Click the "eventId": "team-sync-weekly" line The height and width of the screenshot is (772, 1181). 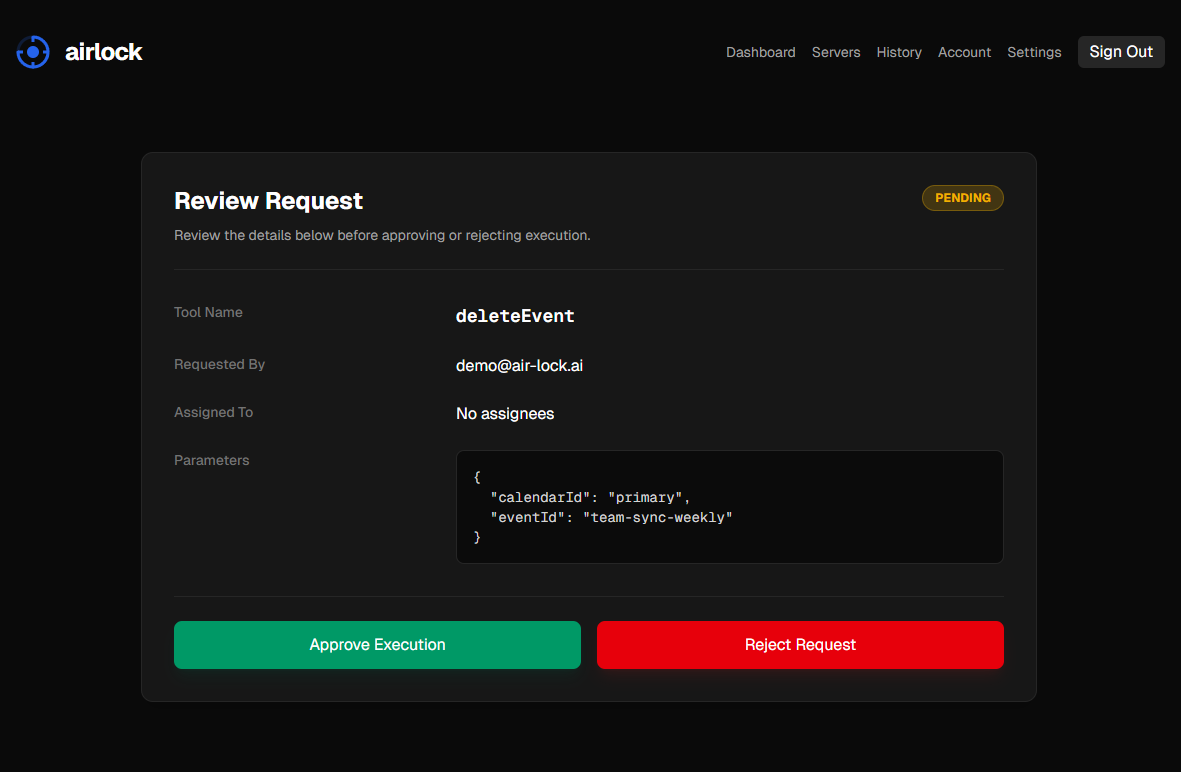pos(612,517)
